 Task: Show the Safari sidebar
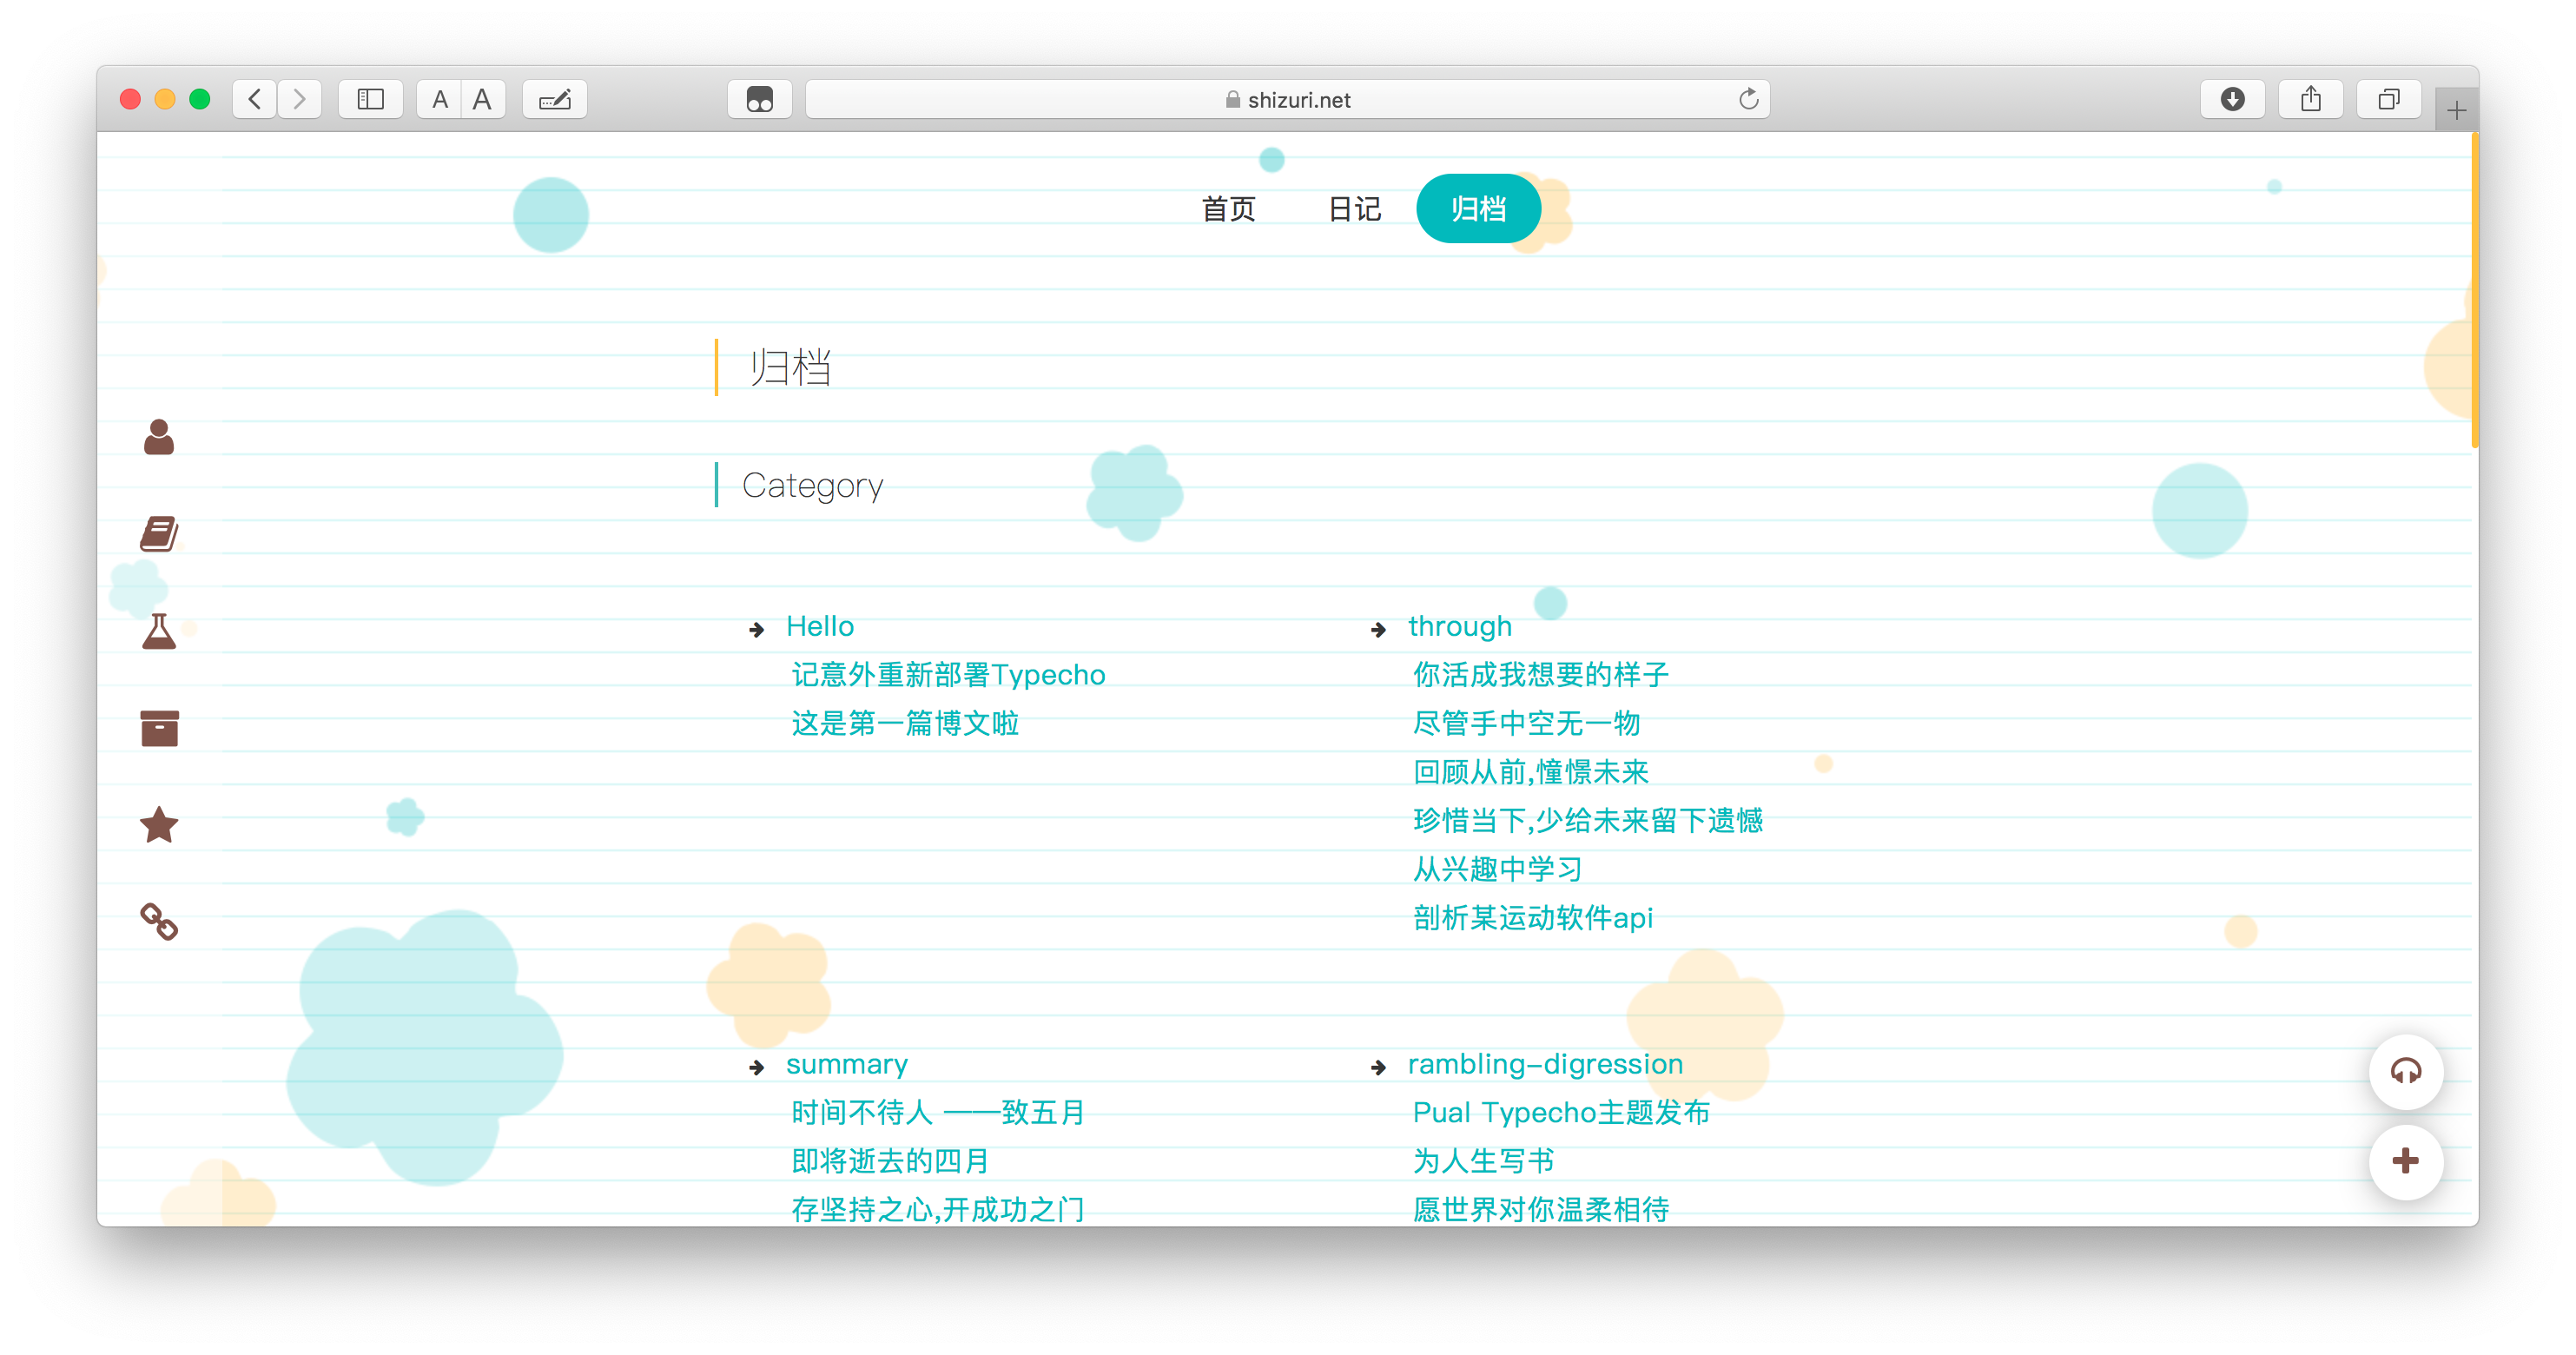pyautogui.click(x=371, y=99)
